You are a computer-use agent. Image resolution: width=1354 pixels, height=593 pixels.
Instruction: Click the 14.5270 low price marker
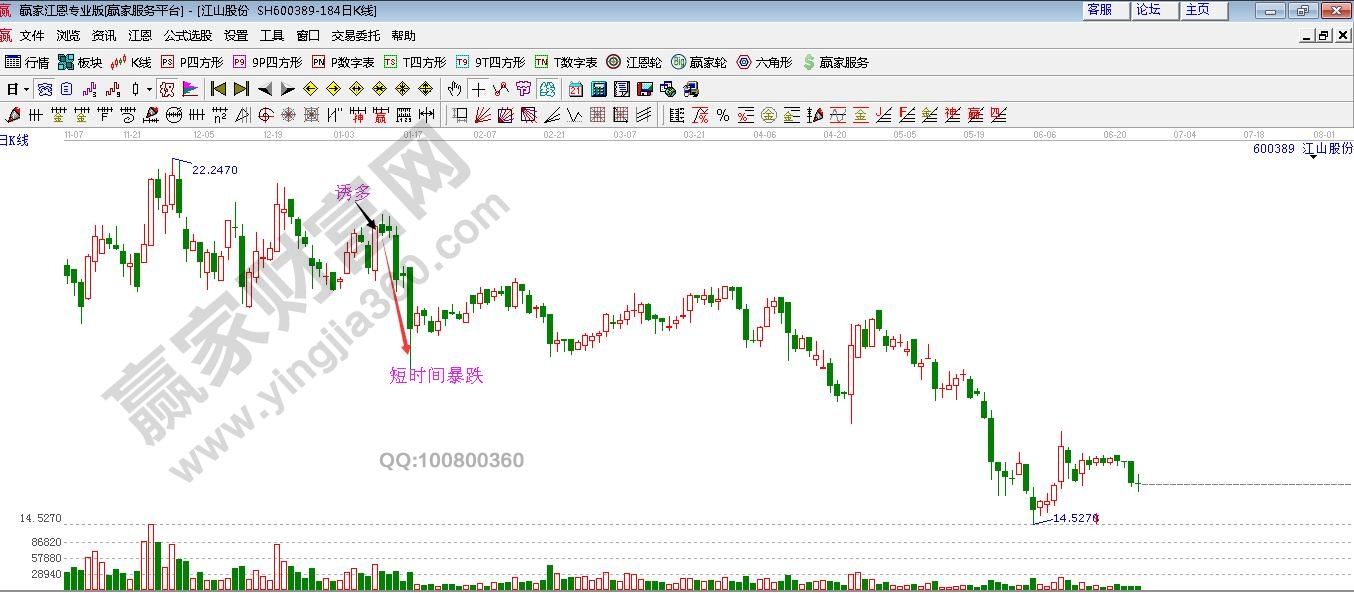point(1075,518)
